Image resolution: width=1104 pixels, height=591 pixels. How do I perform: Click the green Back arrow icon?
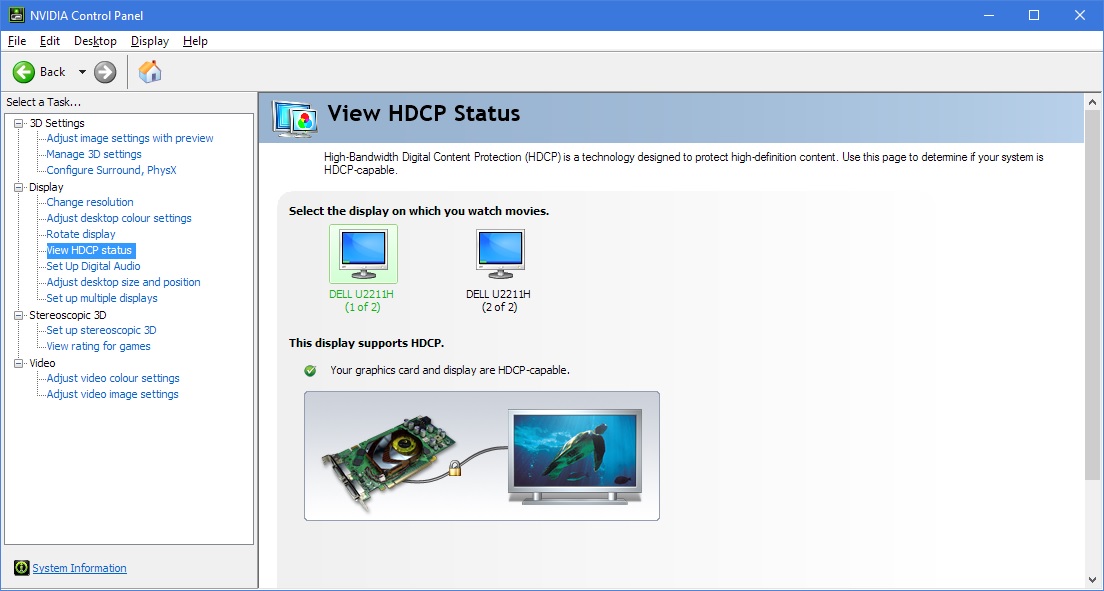[x=23, y=72]
